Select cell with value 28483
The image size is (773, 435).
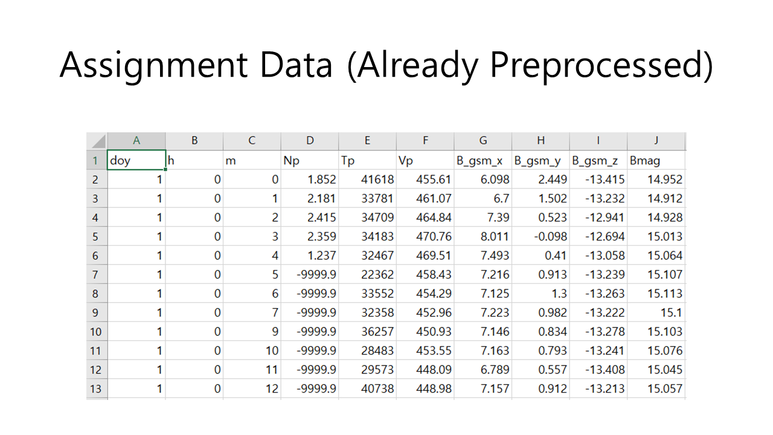coord(367,351)
